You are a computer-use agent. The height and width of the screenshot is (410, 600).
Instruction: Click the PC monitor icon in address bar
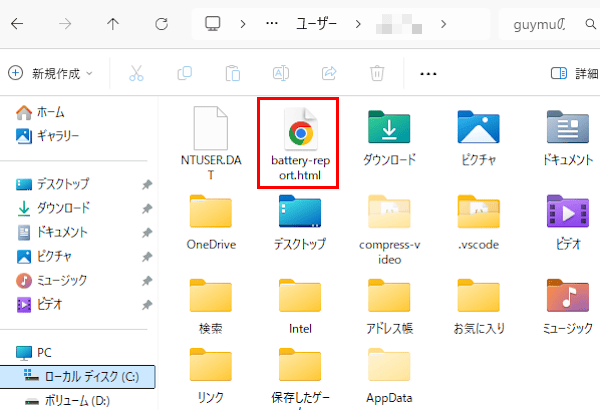212,24
